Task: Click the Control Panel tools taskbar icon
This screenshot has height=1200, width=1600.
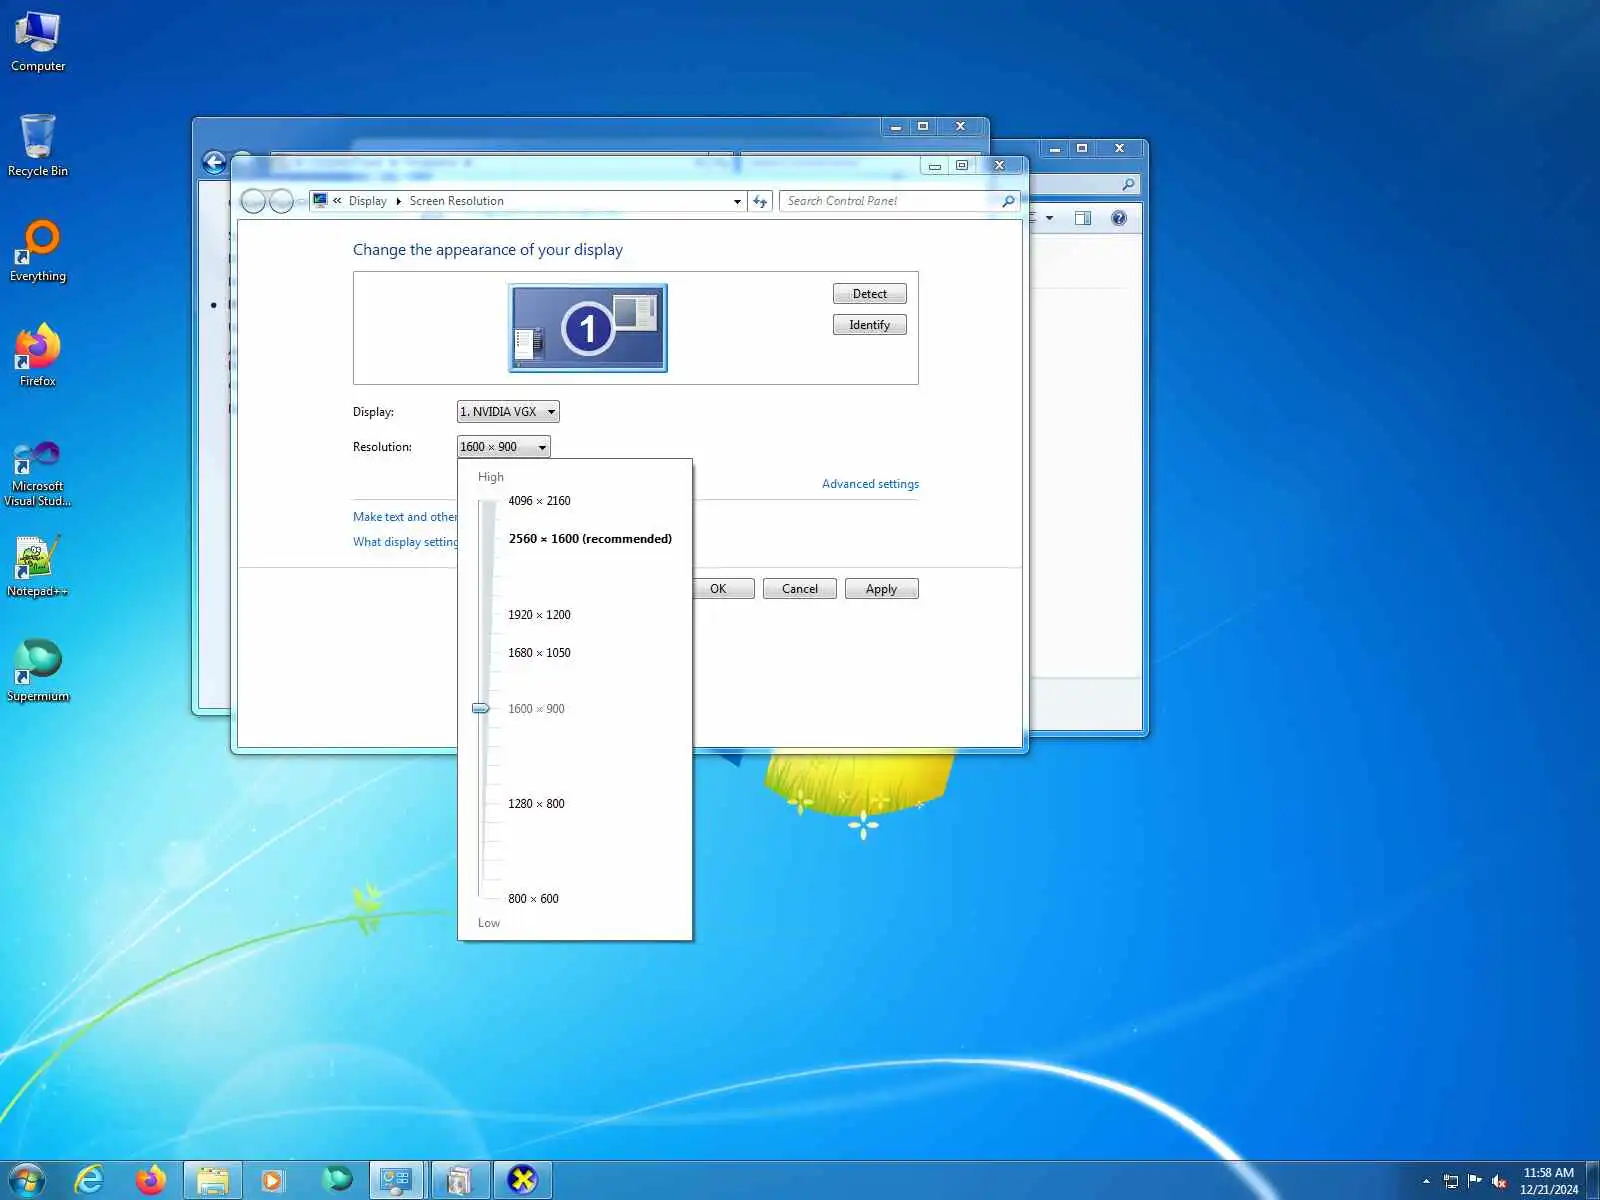Action: pyautogui.click(x=460, y=1180)
